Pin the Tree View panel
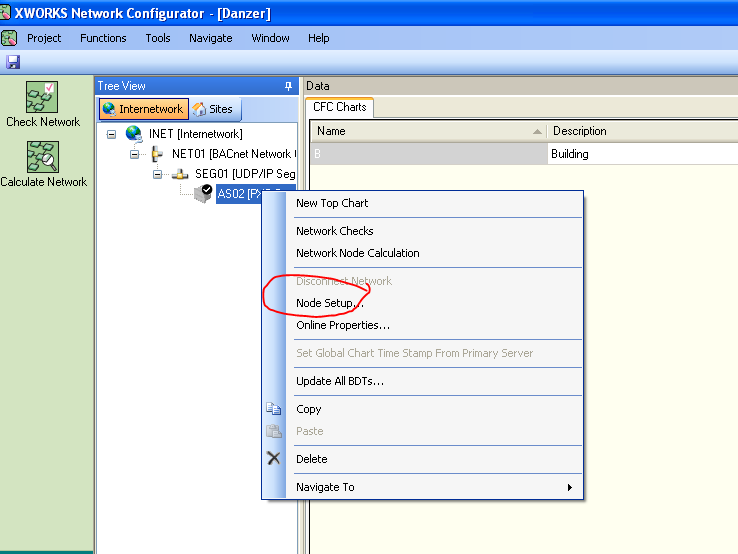Viewport: 738px width, 554px height. click(289, 86)
